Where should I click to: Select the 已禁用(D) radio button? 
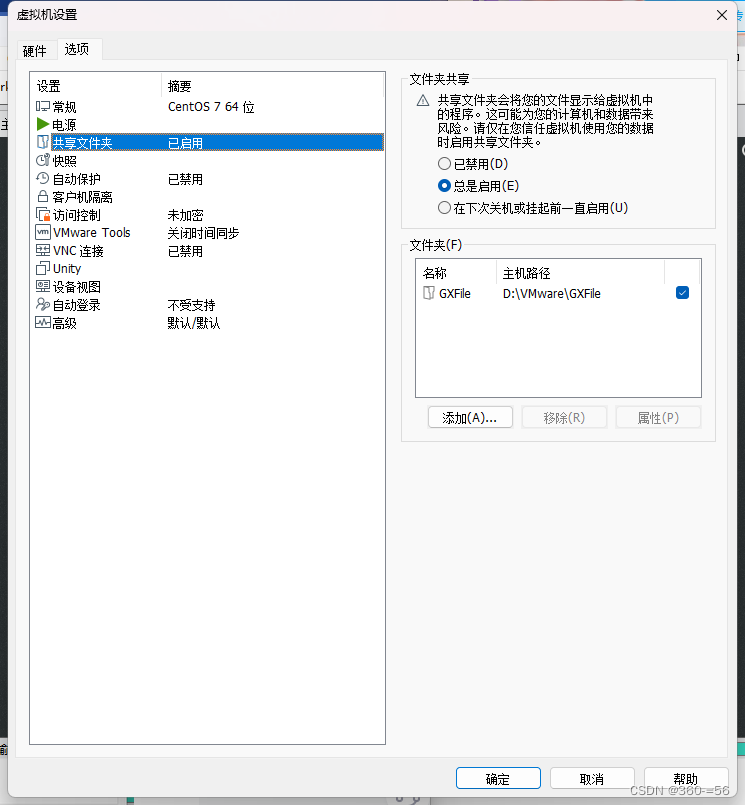(444, 164)
